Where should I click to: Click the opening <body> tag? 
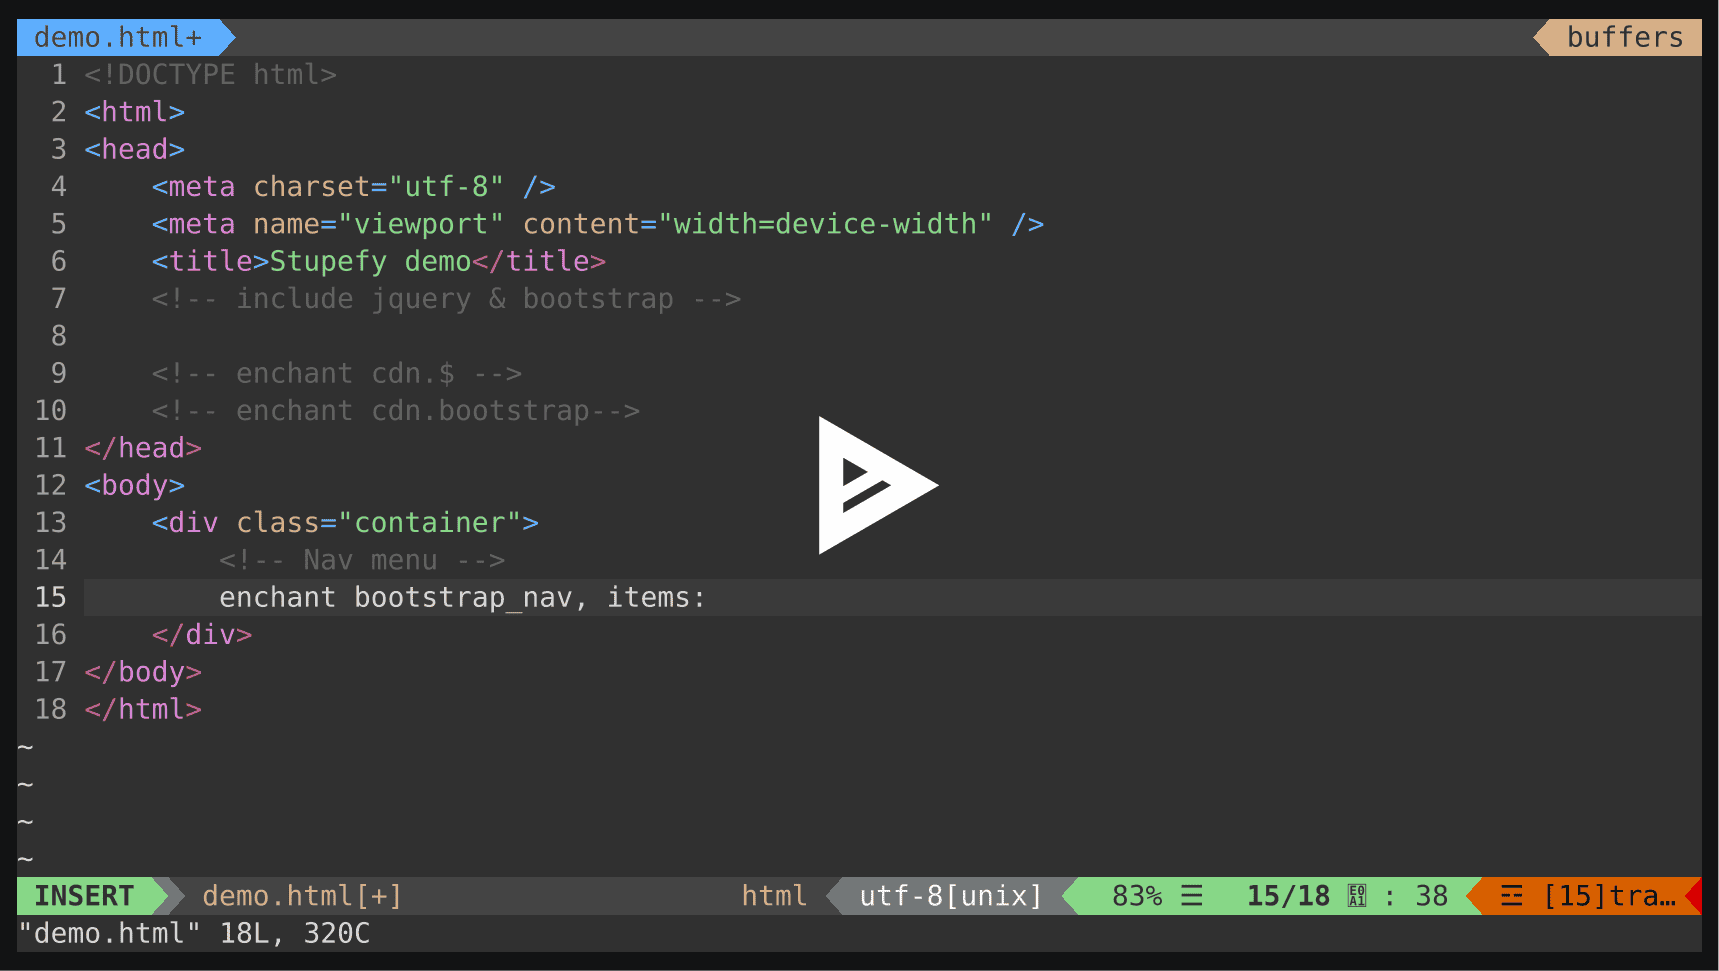[x=134, y=485]
